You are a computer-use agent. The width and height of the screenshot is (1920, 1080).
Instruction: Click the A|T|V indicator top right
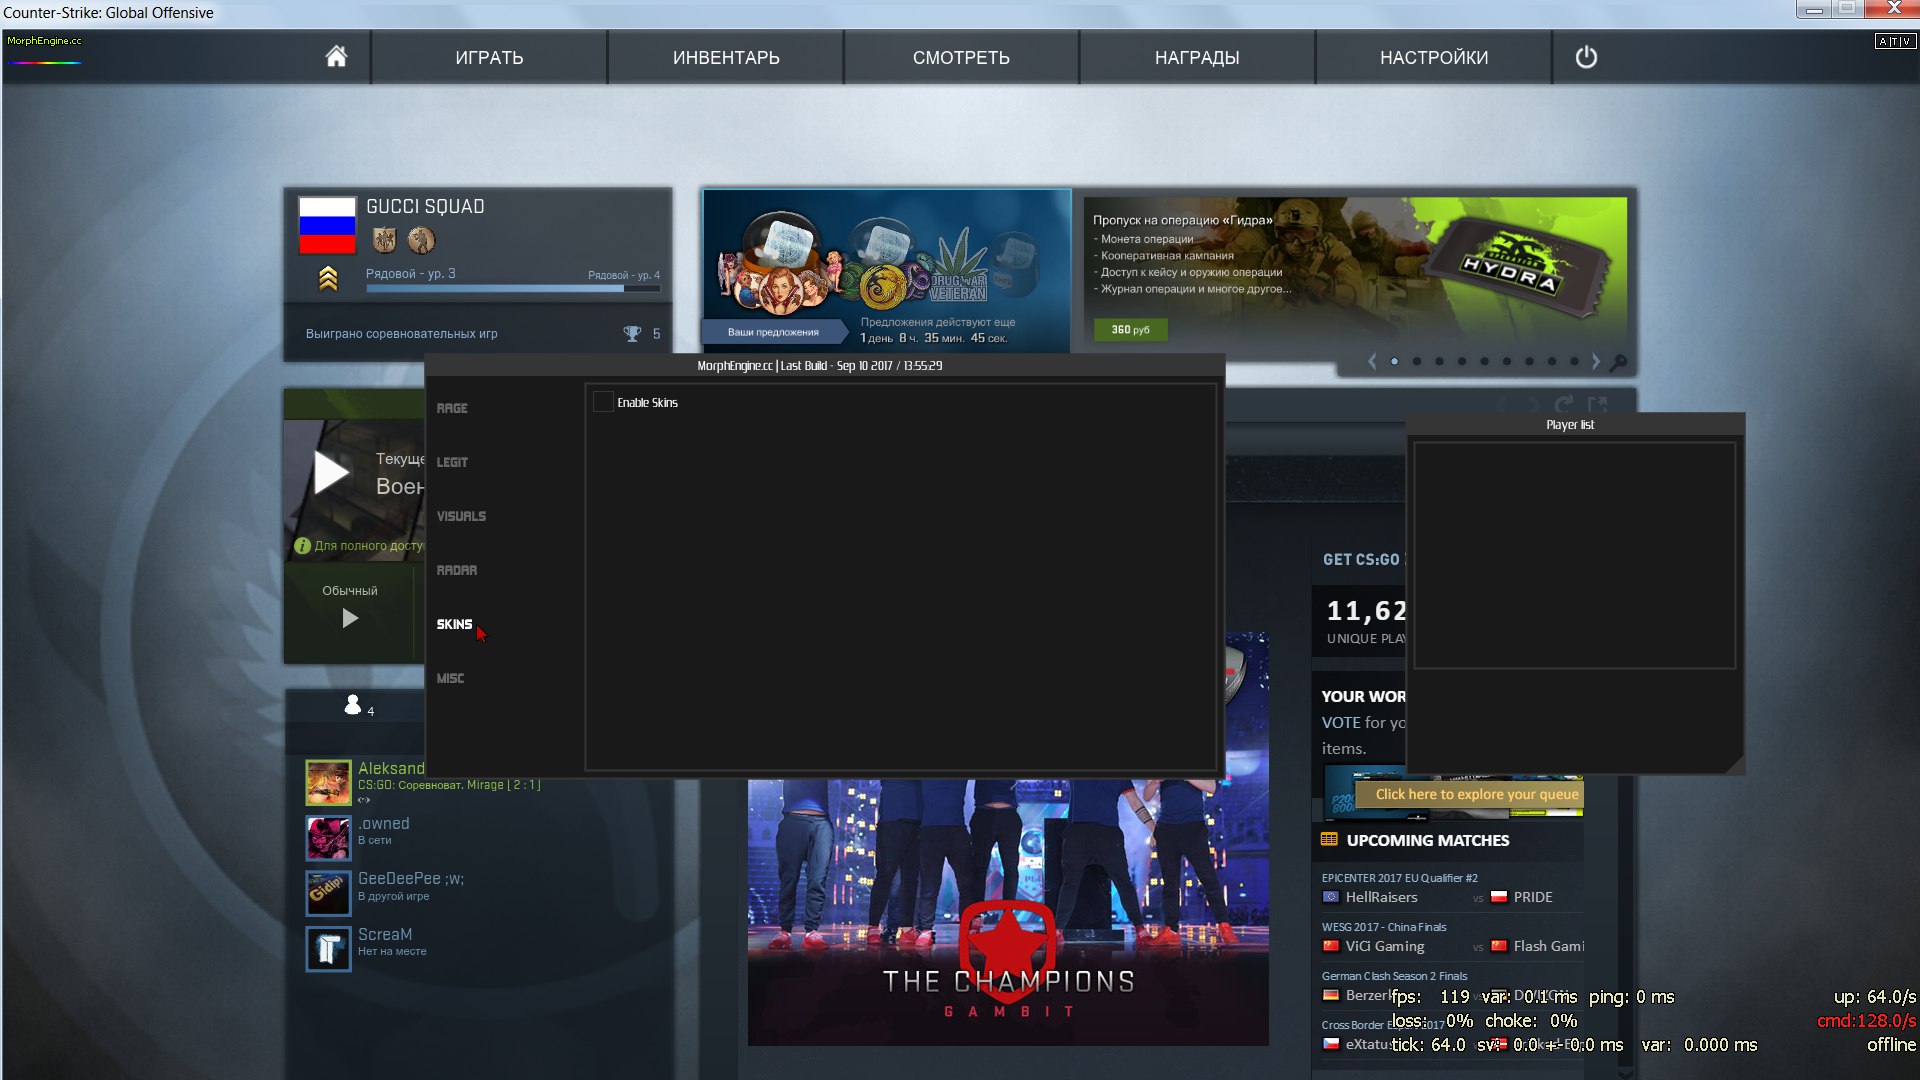click(x=1895, y=41)
